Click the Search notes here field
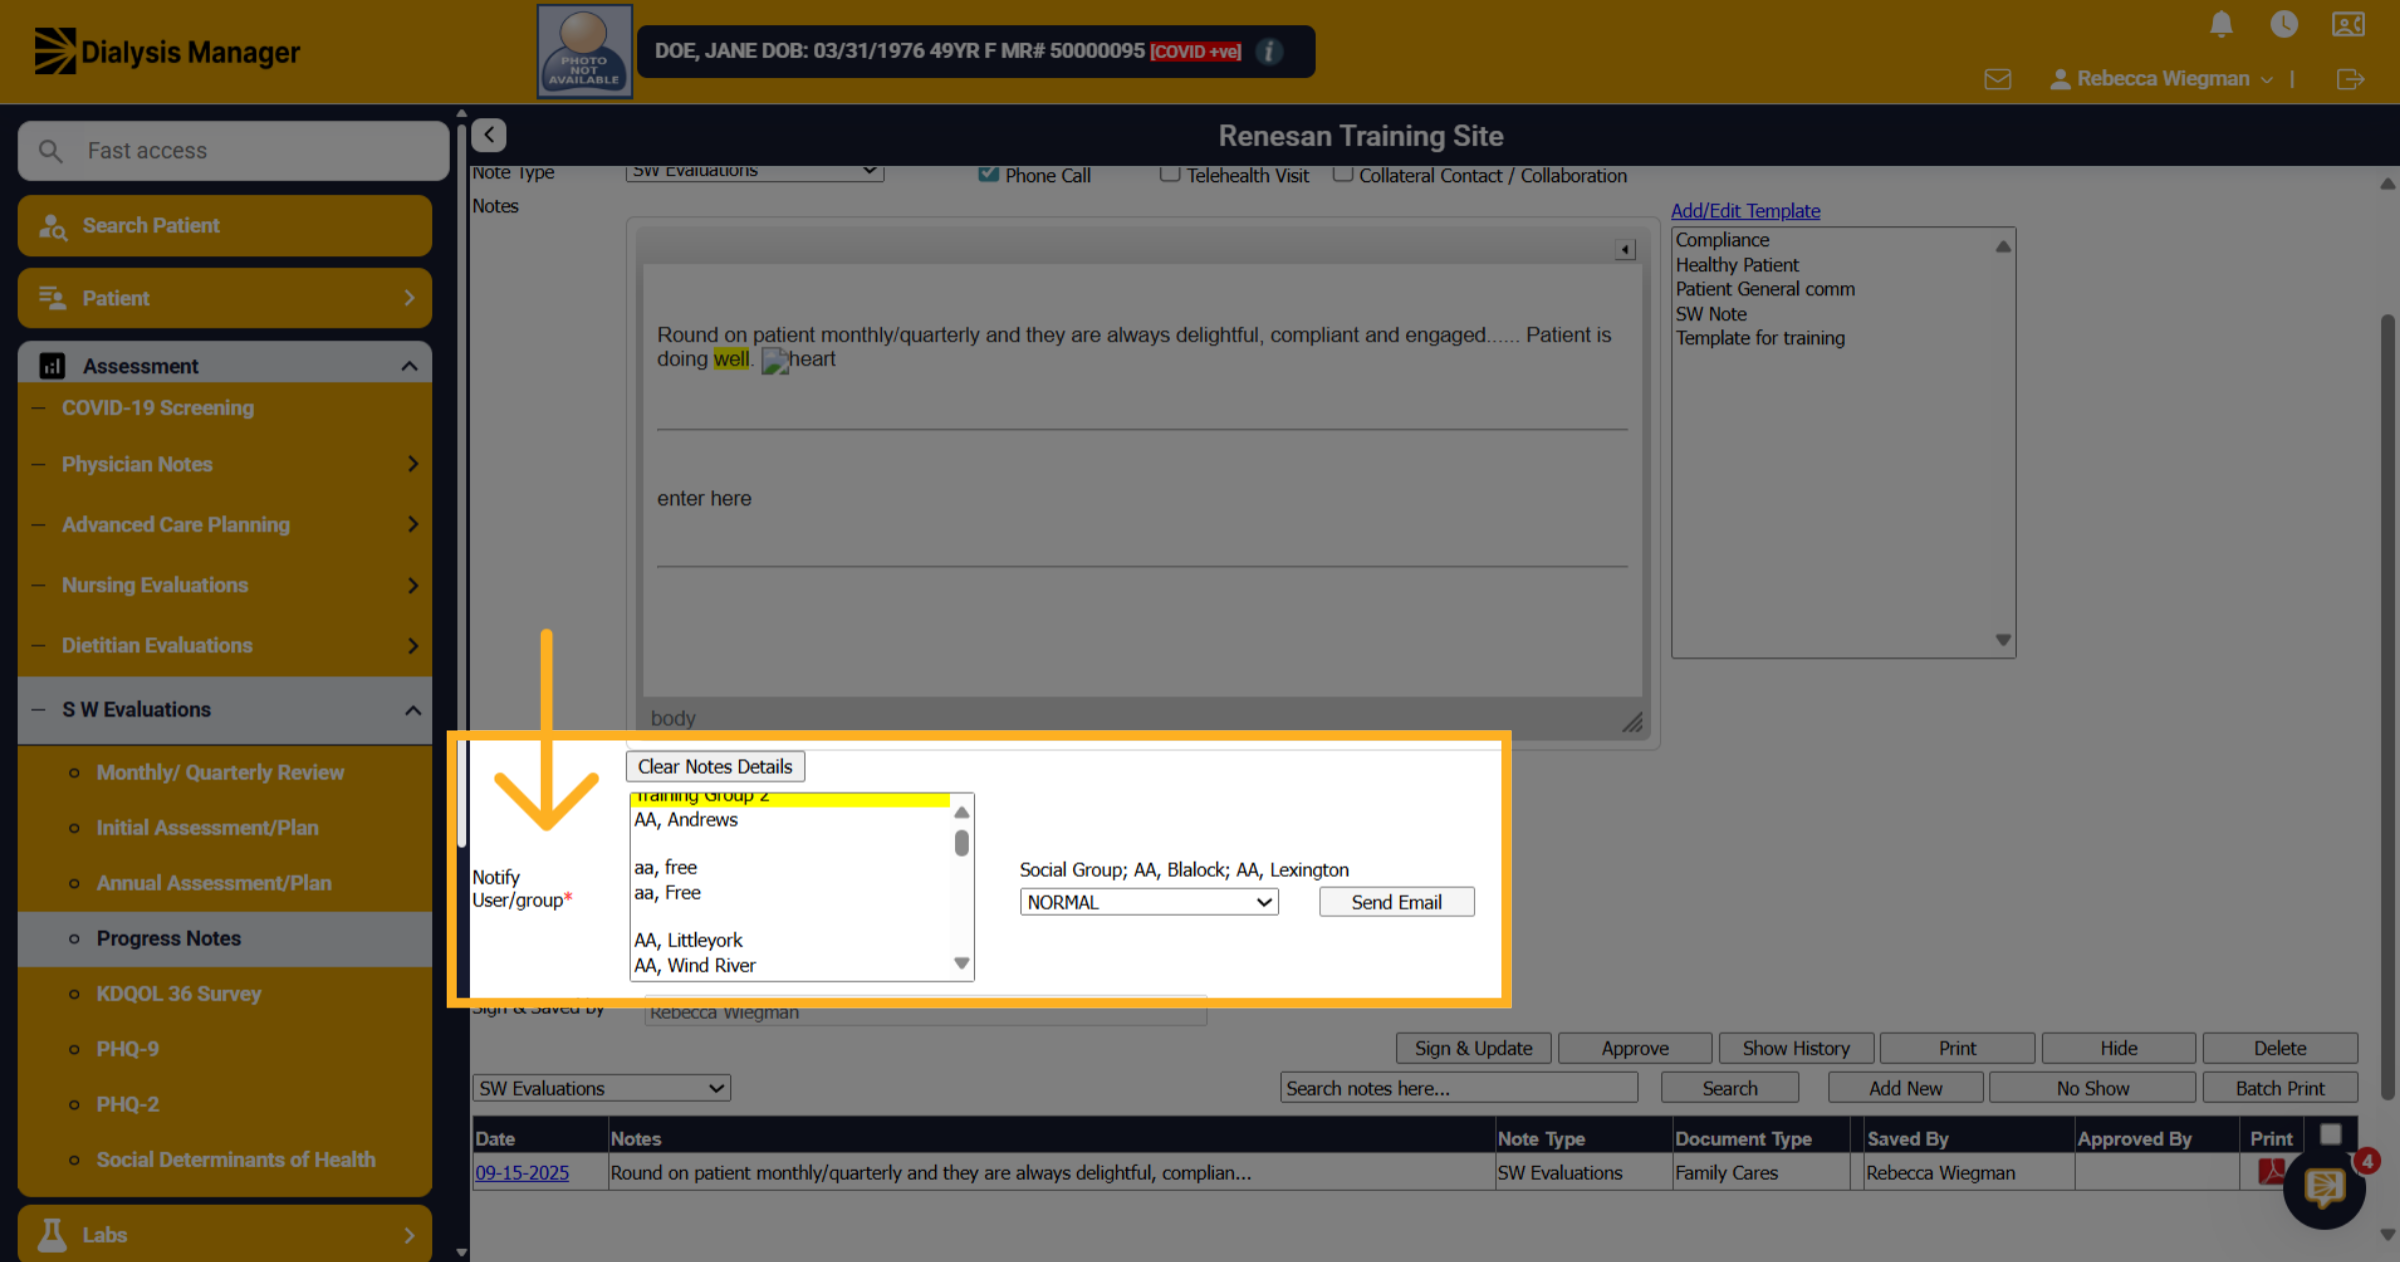The width and height of the screenshot is (2400, 1262). pyautogui.click(x=1459, y=1088)
